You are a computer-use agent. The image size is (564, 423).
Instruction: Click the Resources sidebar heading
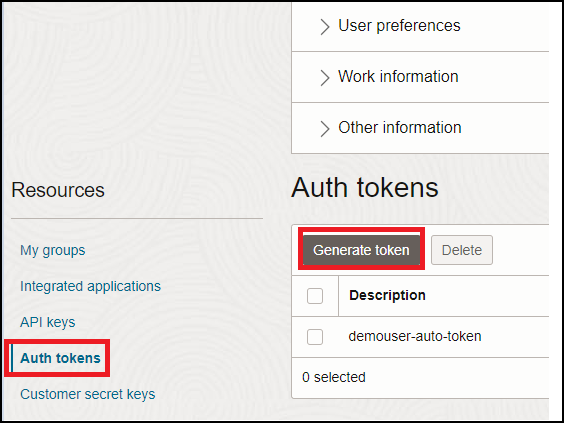(58, 190)
